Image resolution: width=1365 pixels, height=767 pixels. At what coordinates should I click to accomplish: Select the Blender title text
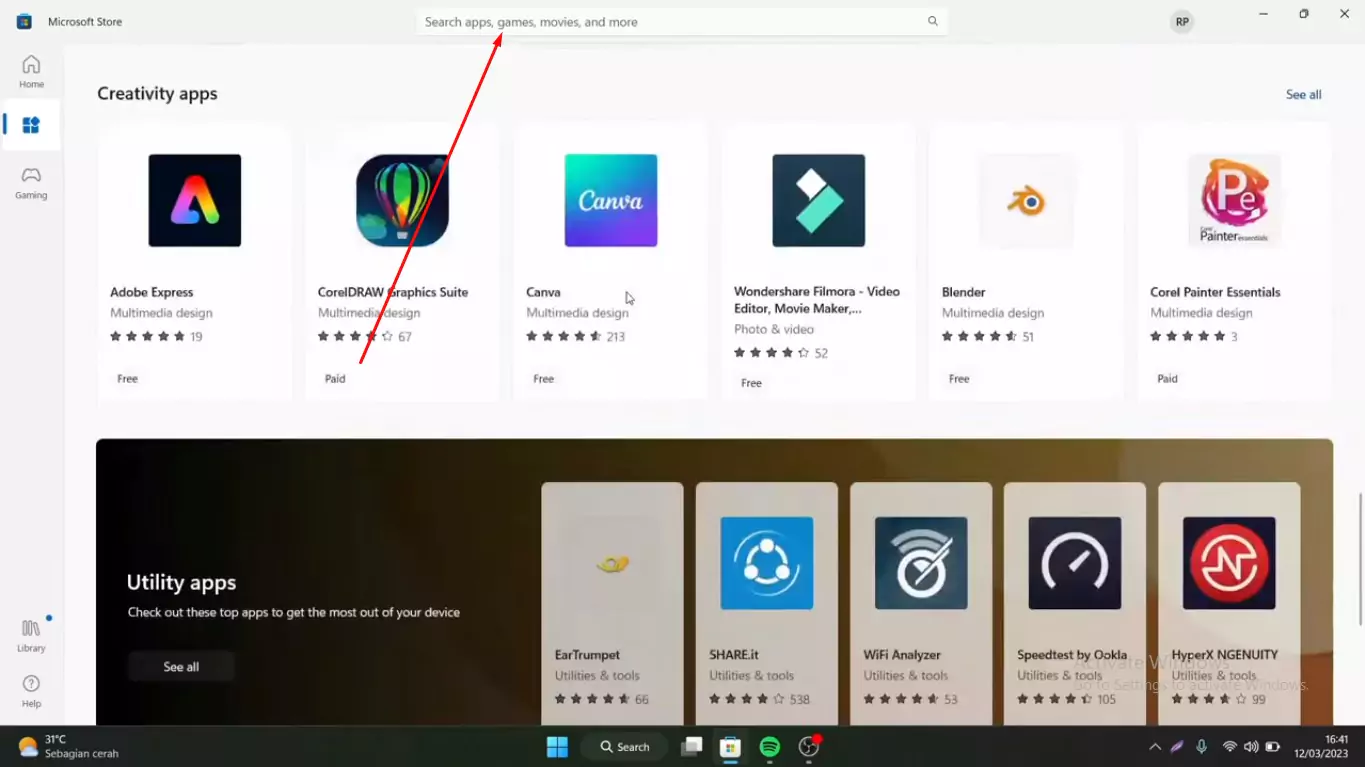pyautogui.click(x=963, y=292)
